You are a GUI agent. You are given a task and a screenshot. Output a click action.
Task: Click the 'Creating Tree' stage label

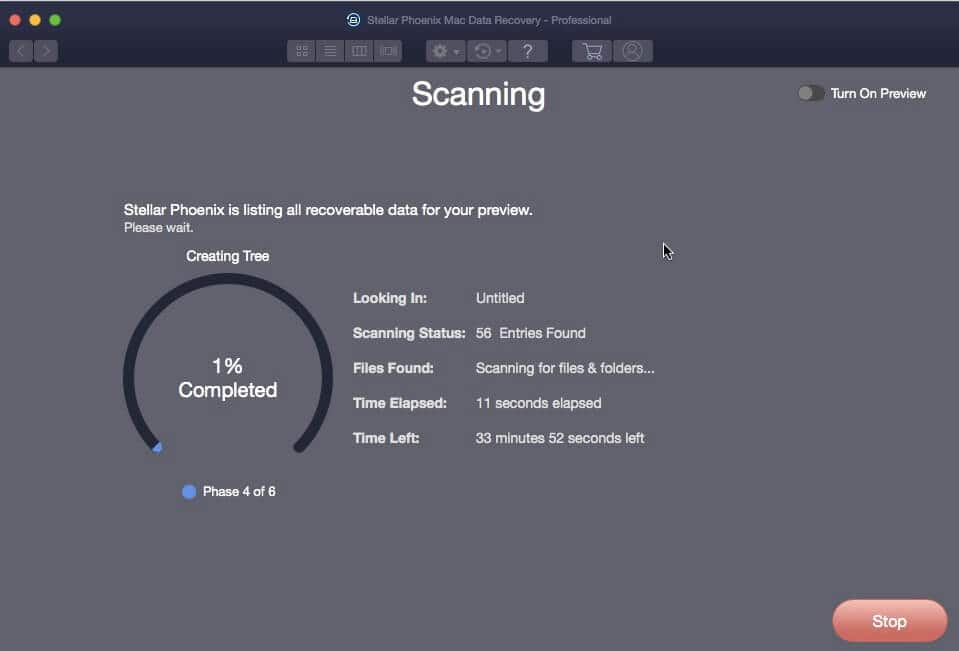[228, 256]
